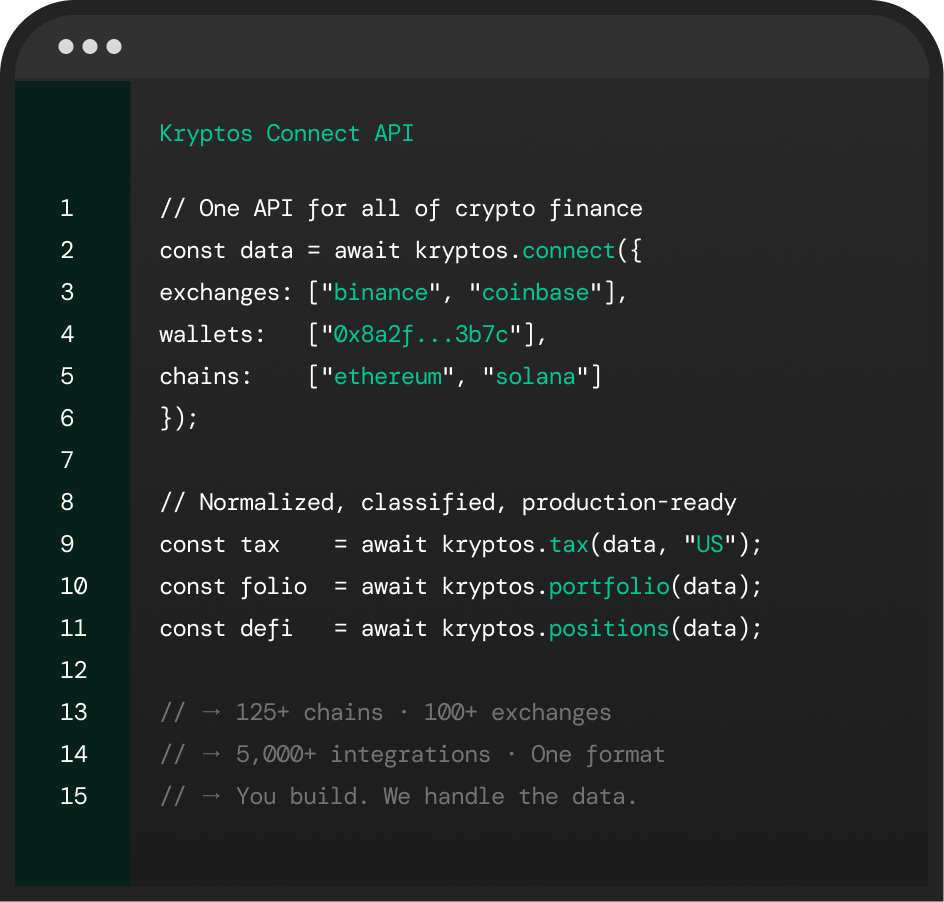This screenshot has height=902, width=944.
Task: Click line number 12 in gutter
Action: click(73, 670)
